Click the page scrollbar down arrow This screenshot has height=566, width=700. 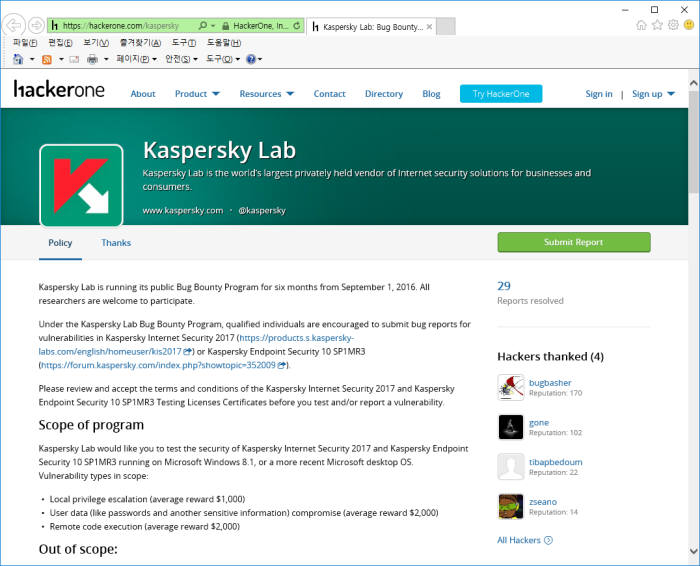point(693,551)
